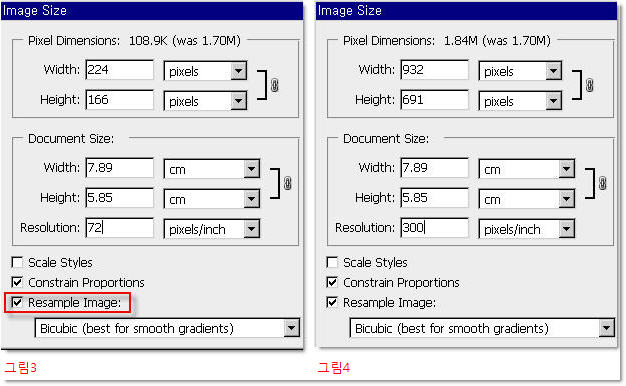Open pixel Height unit dropdown in left dialog
Screen dimensions: 626x386
[x=205, y=101]
